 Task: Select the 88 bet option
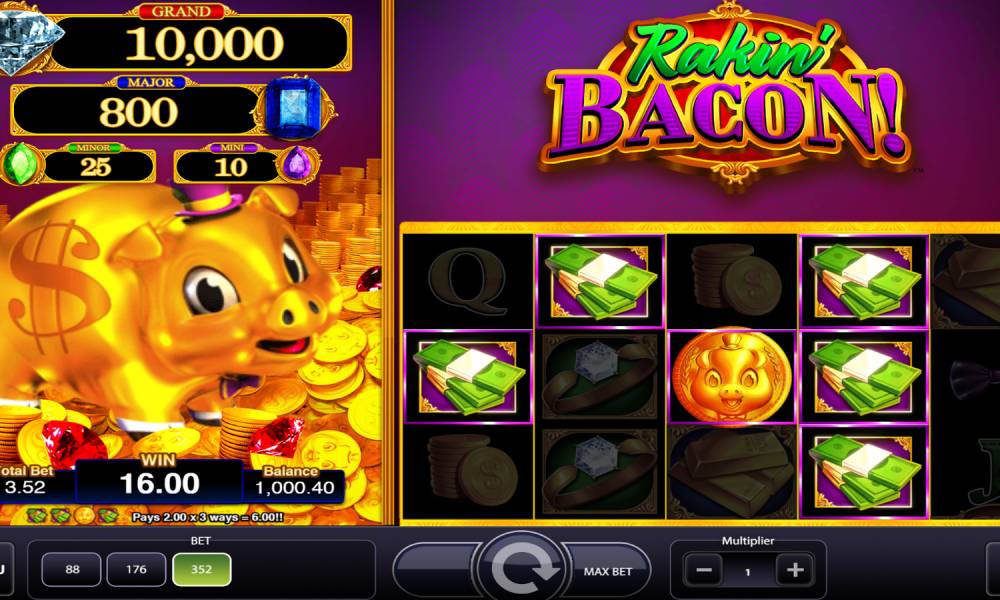pyautogui.click(x=71, y=569)
